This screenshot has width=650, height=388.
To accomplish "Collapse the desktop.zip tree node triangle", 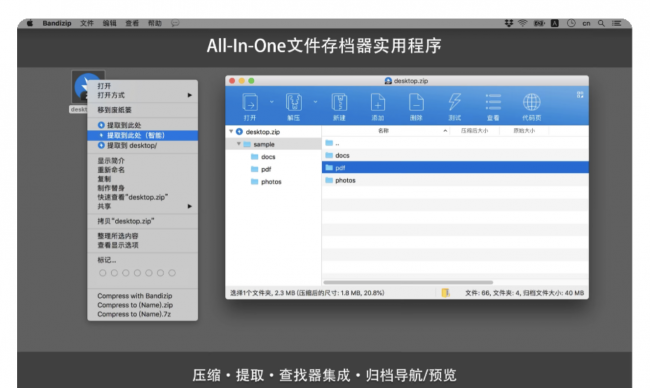I will [x=231, y=131].
